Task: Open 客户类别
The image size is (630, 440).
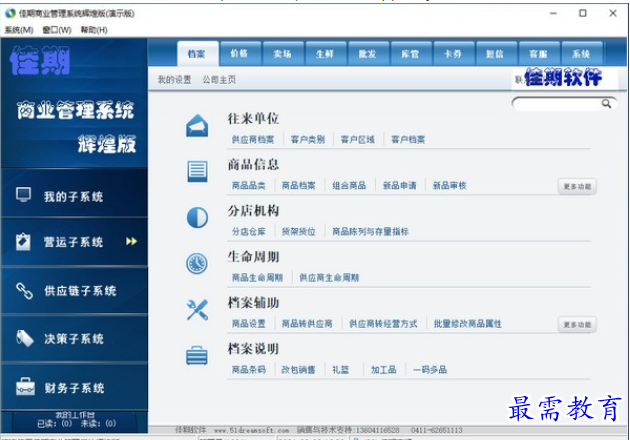Action: pyautogui.click(x=308, y=139)
